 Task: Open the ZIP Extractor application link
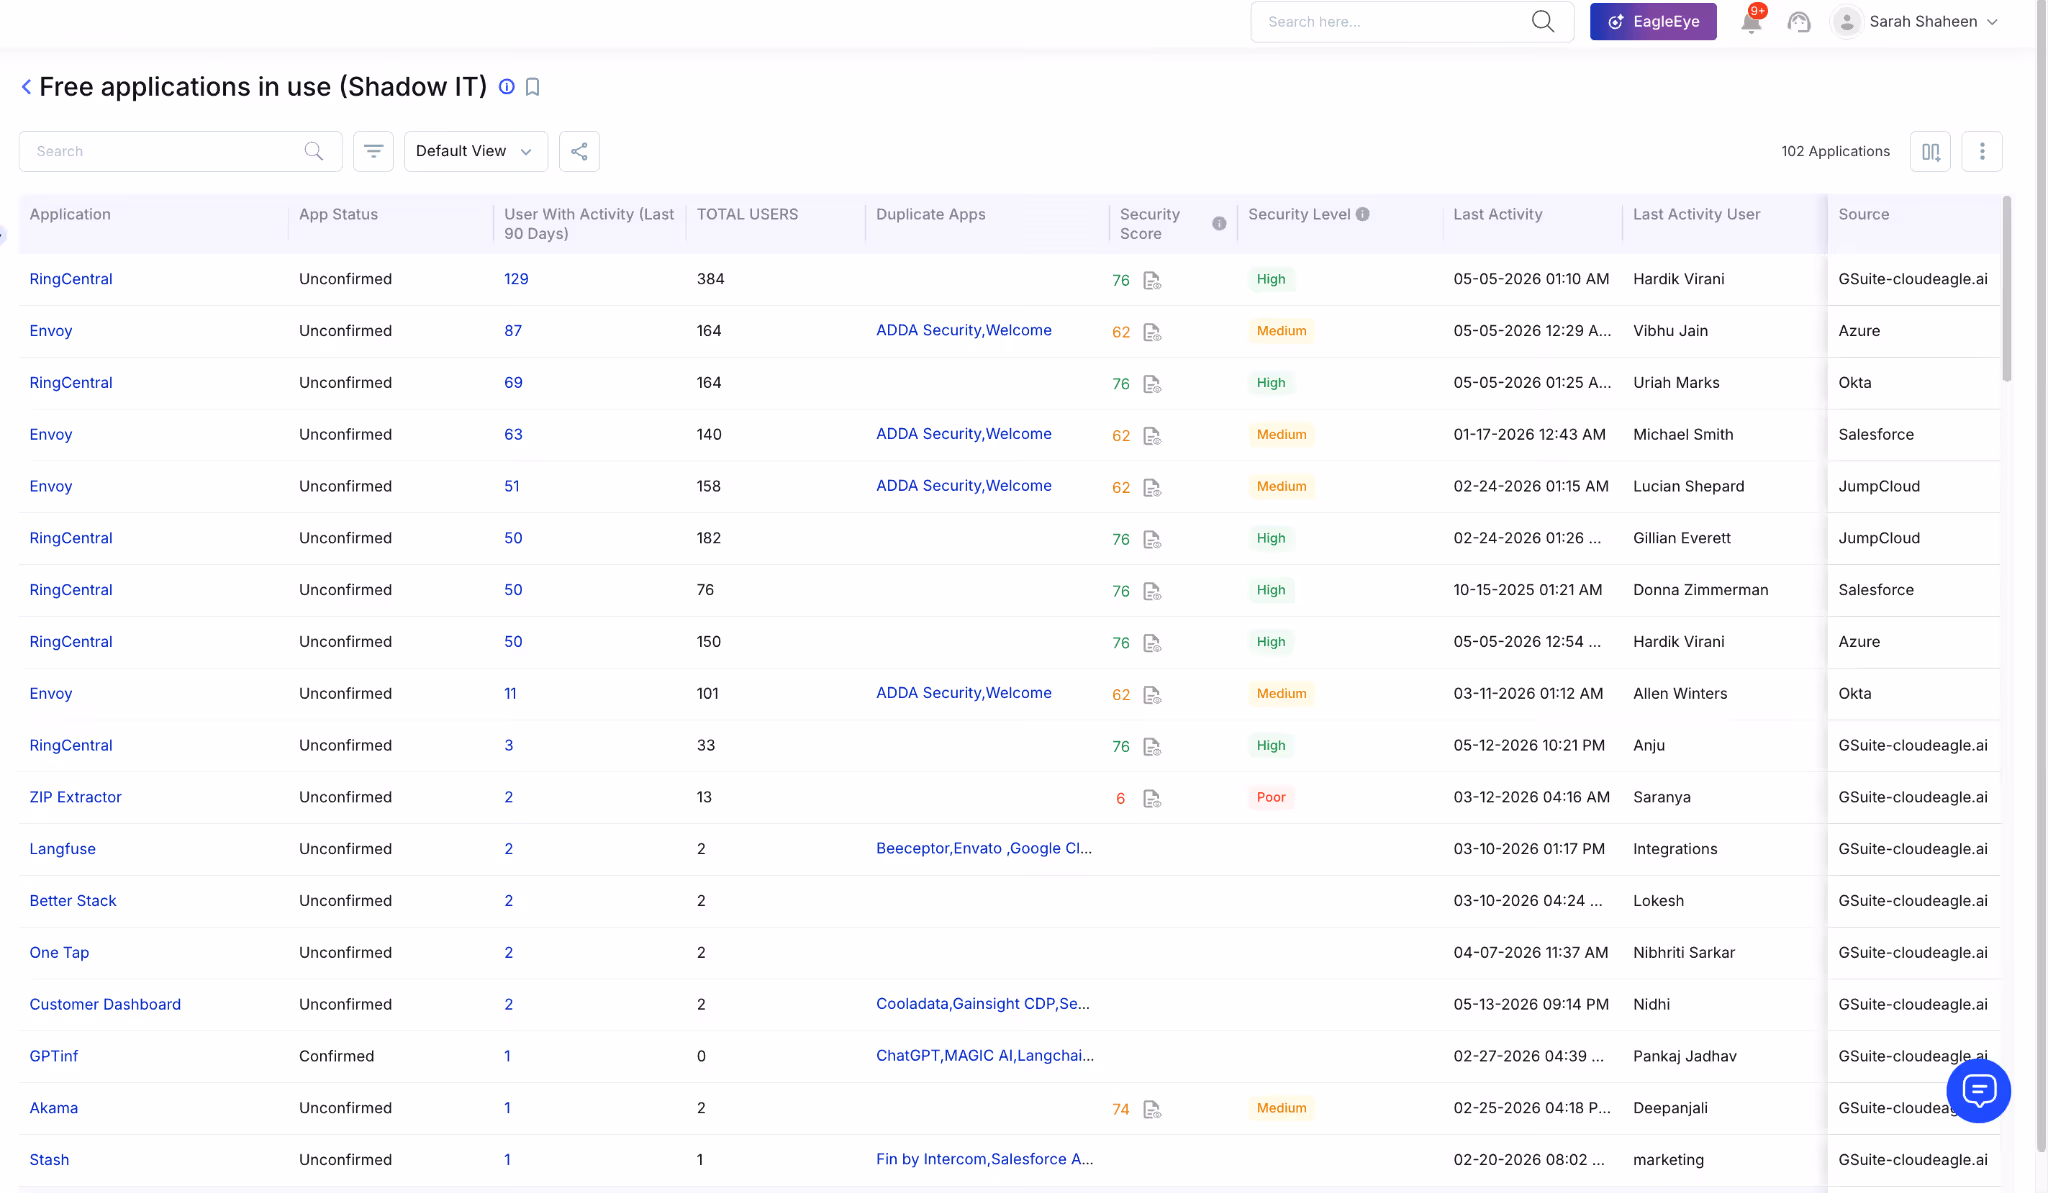(x=76, y=797)
